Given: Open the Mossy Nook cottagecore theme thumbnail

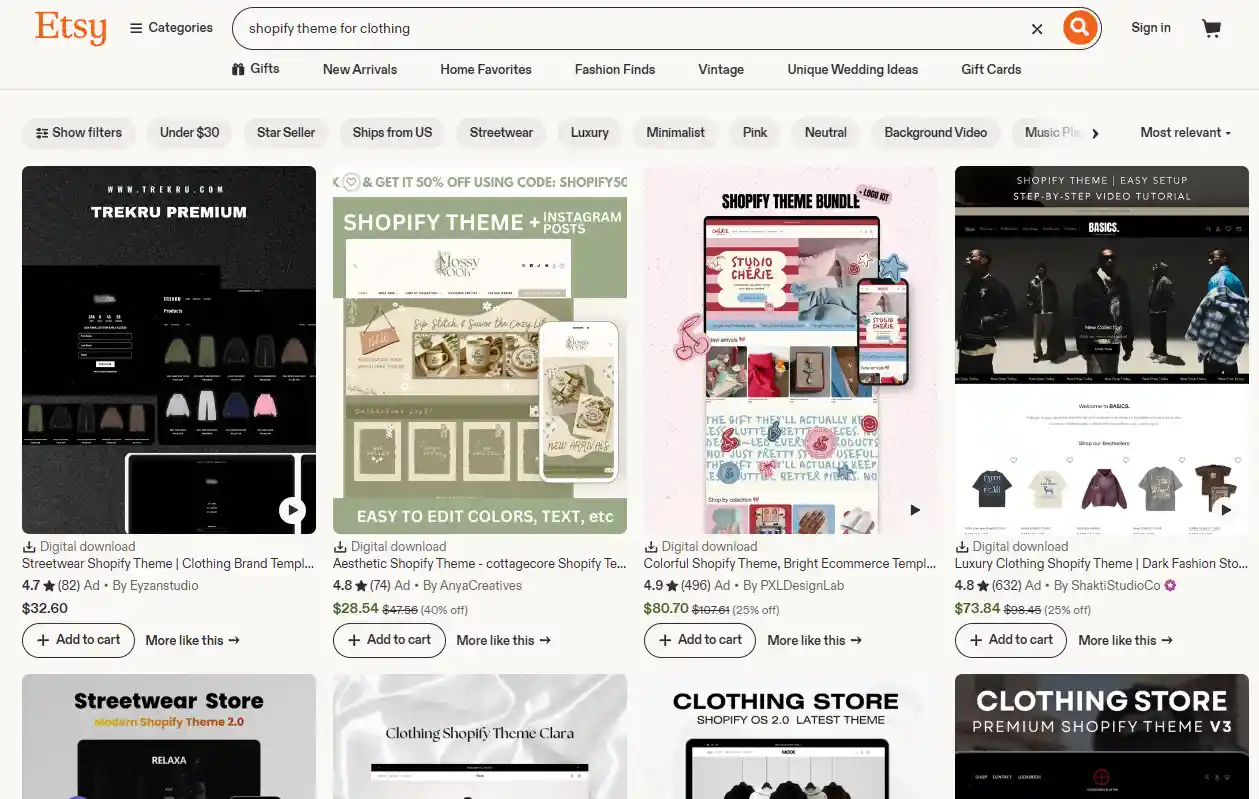Looking at the screenshot, I should 480,350.
